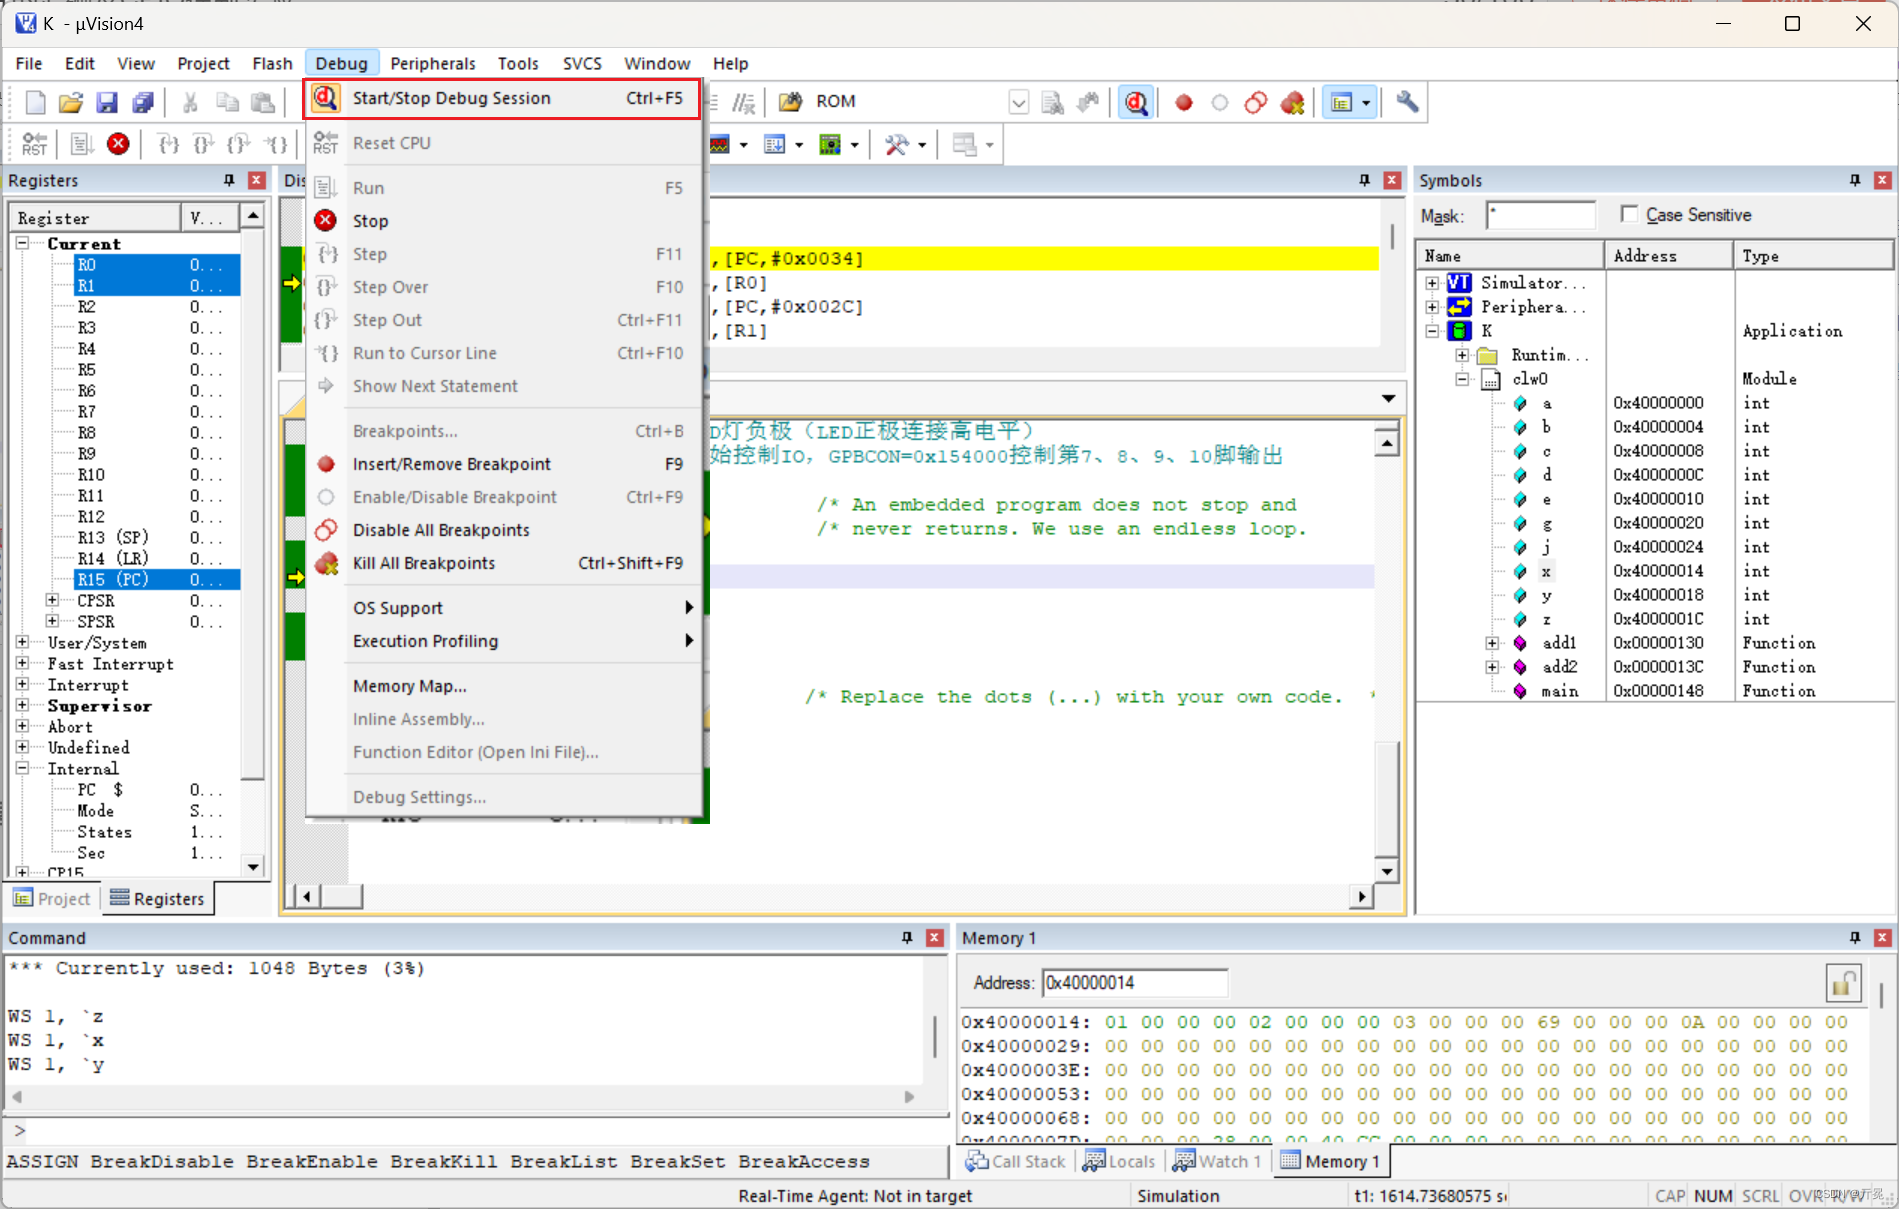Click the Reset CPU RST toolbar icon
Image resolution: width=1899 pixels, height=1209 pixels.
point(35,144)
